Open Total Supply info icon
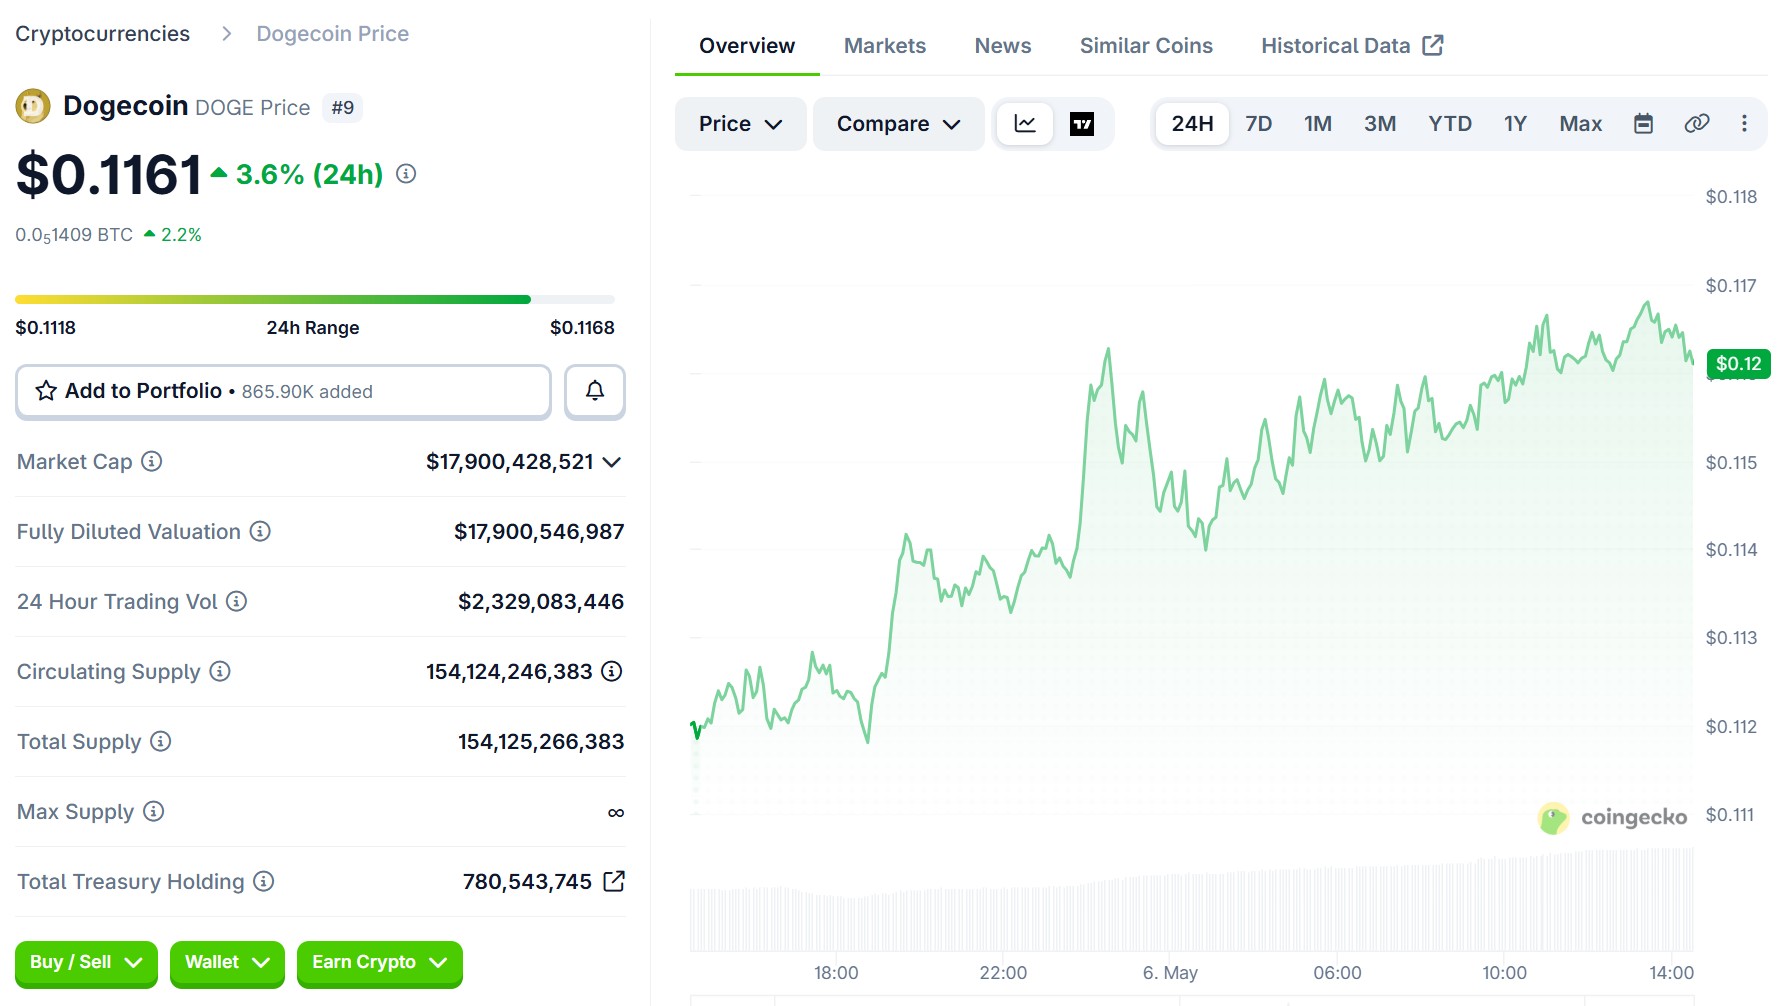This screenshot has height=1006, width=1777. click(161, 741)
